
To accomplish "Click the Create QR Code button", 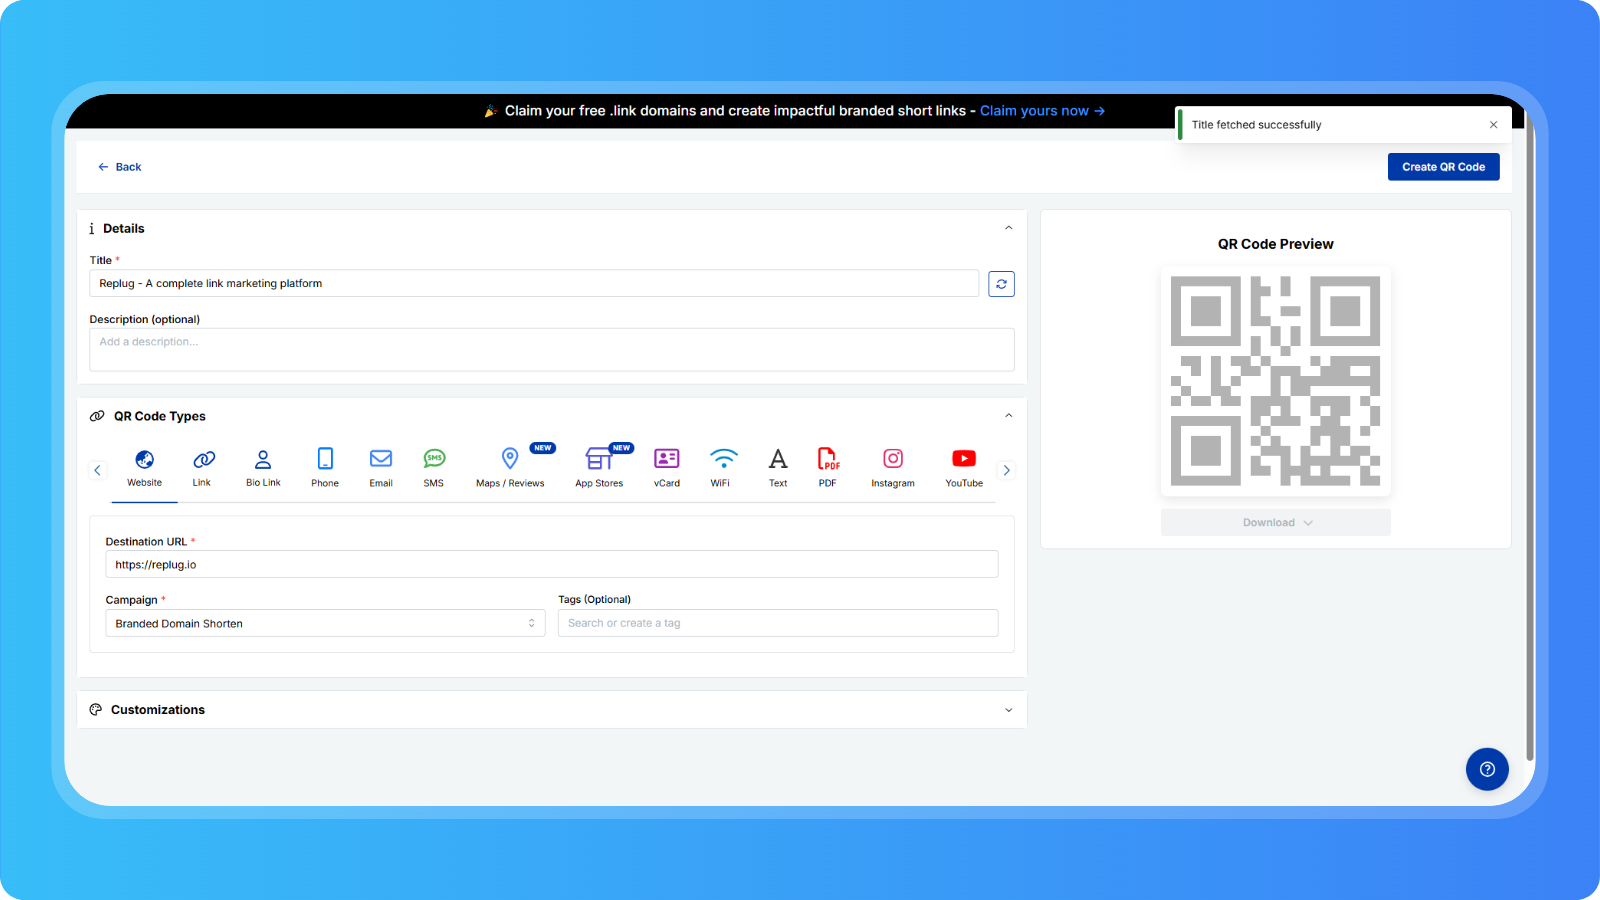I will 1443,167.
